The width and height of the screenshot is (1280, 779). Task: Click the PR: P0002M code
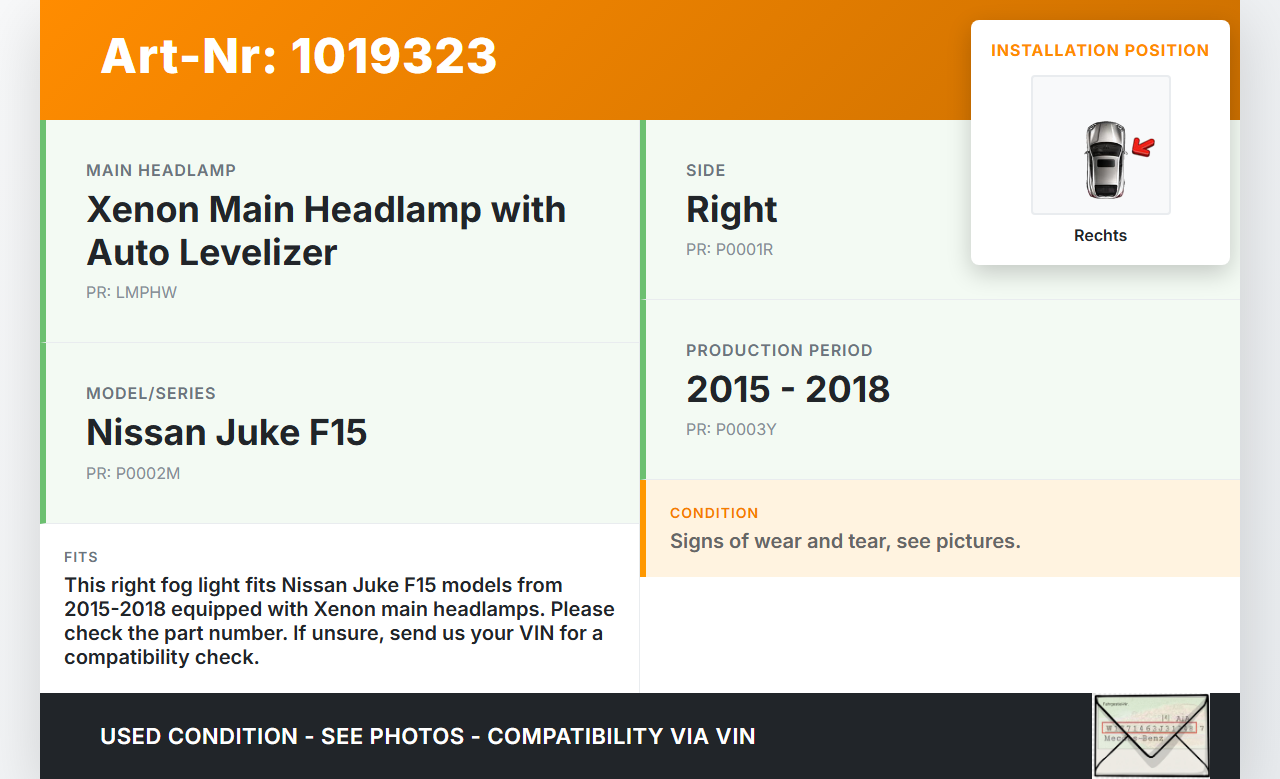(133, 474)
